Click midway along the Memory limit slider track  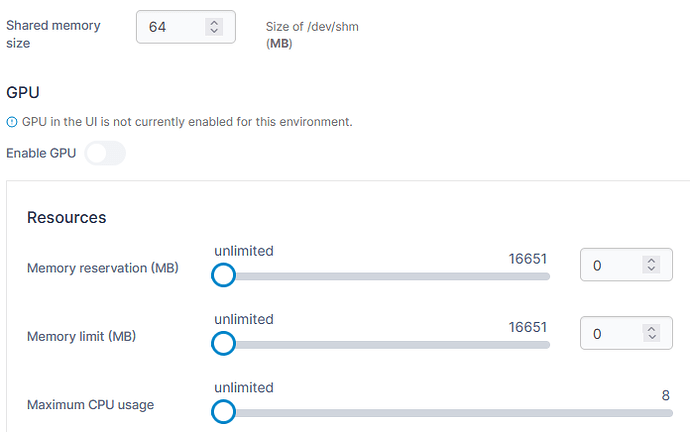click(385, 344)
